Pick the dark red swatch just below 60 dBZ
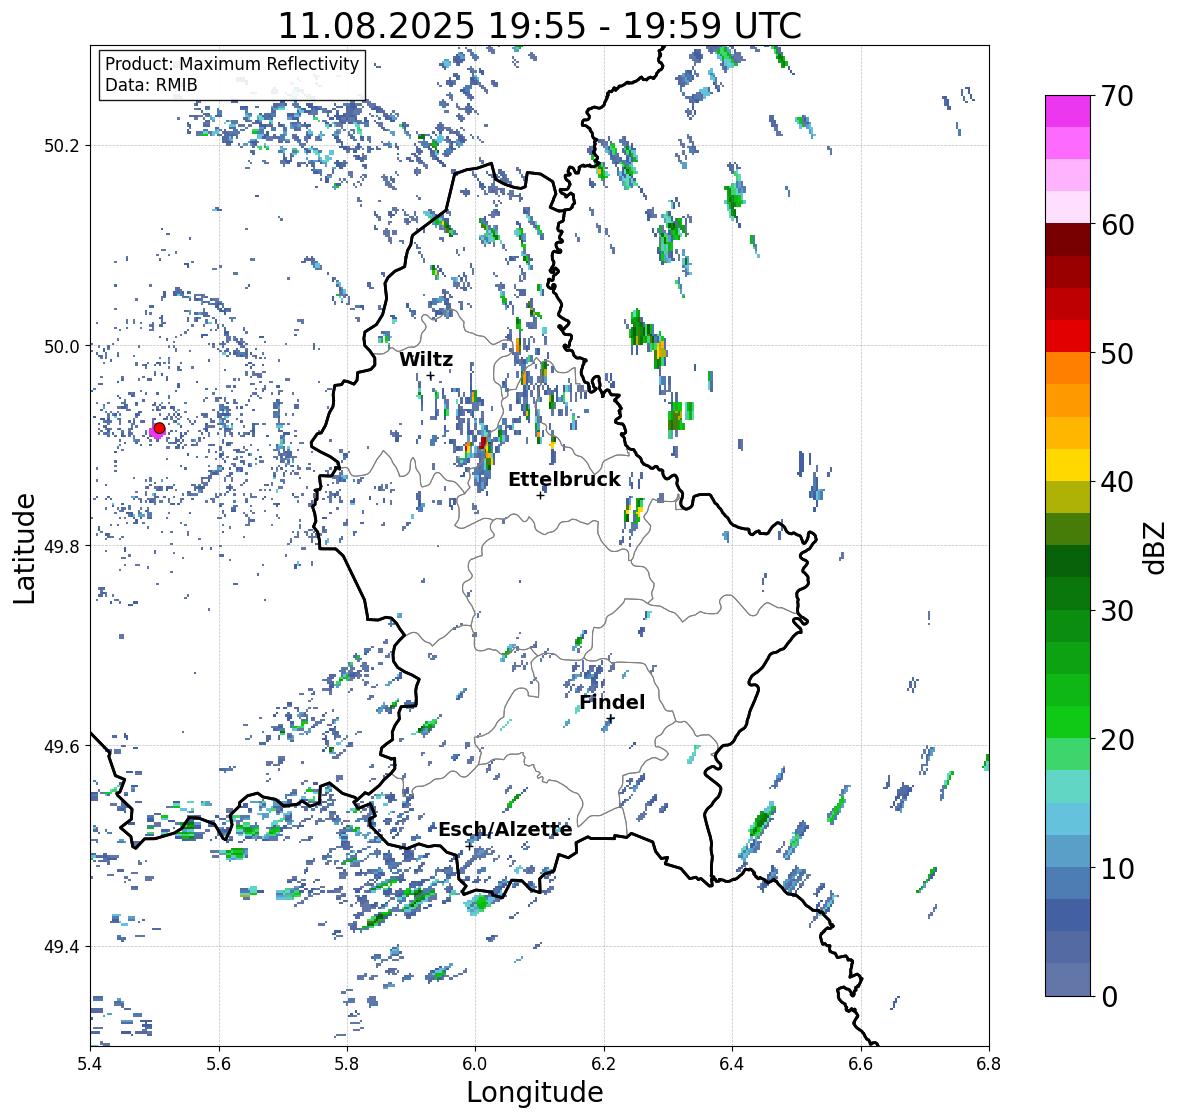The image size is (1179, 1117). [1068, 239]
